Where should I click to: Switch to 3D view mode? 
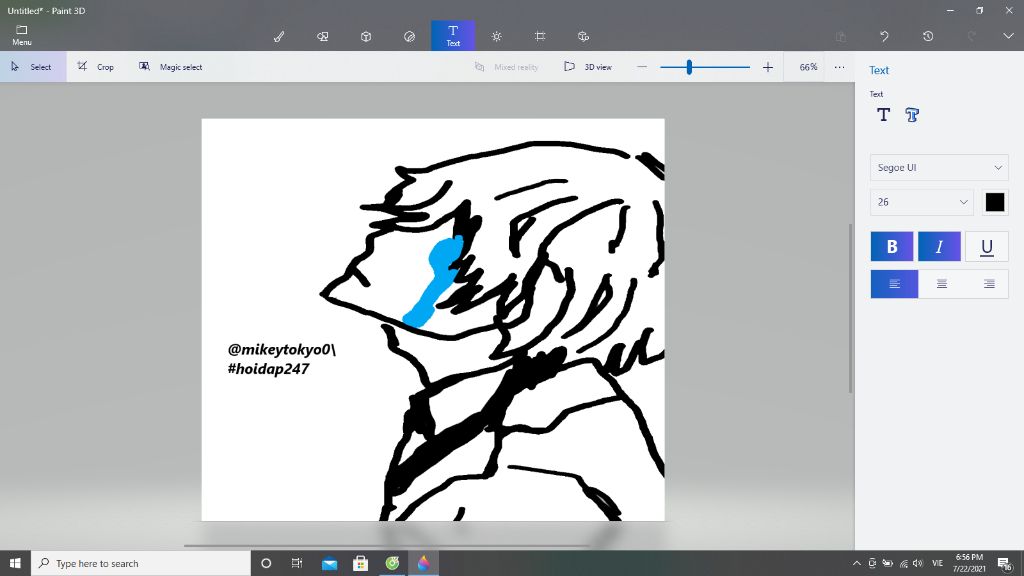tap(588, 67)
